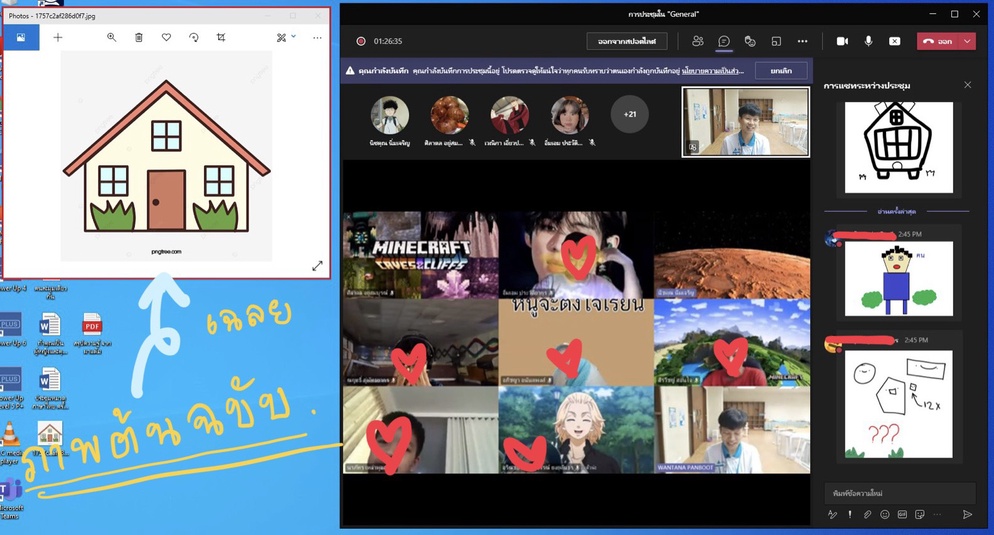This screenshot has width=994, height=535.
Task: Select the crop tool in Photos
Action: pyautogui.click(x=221, y=38)
